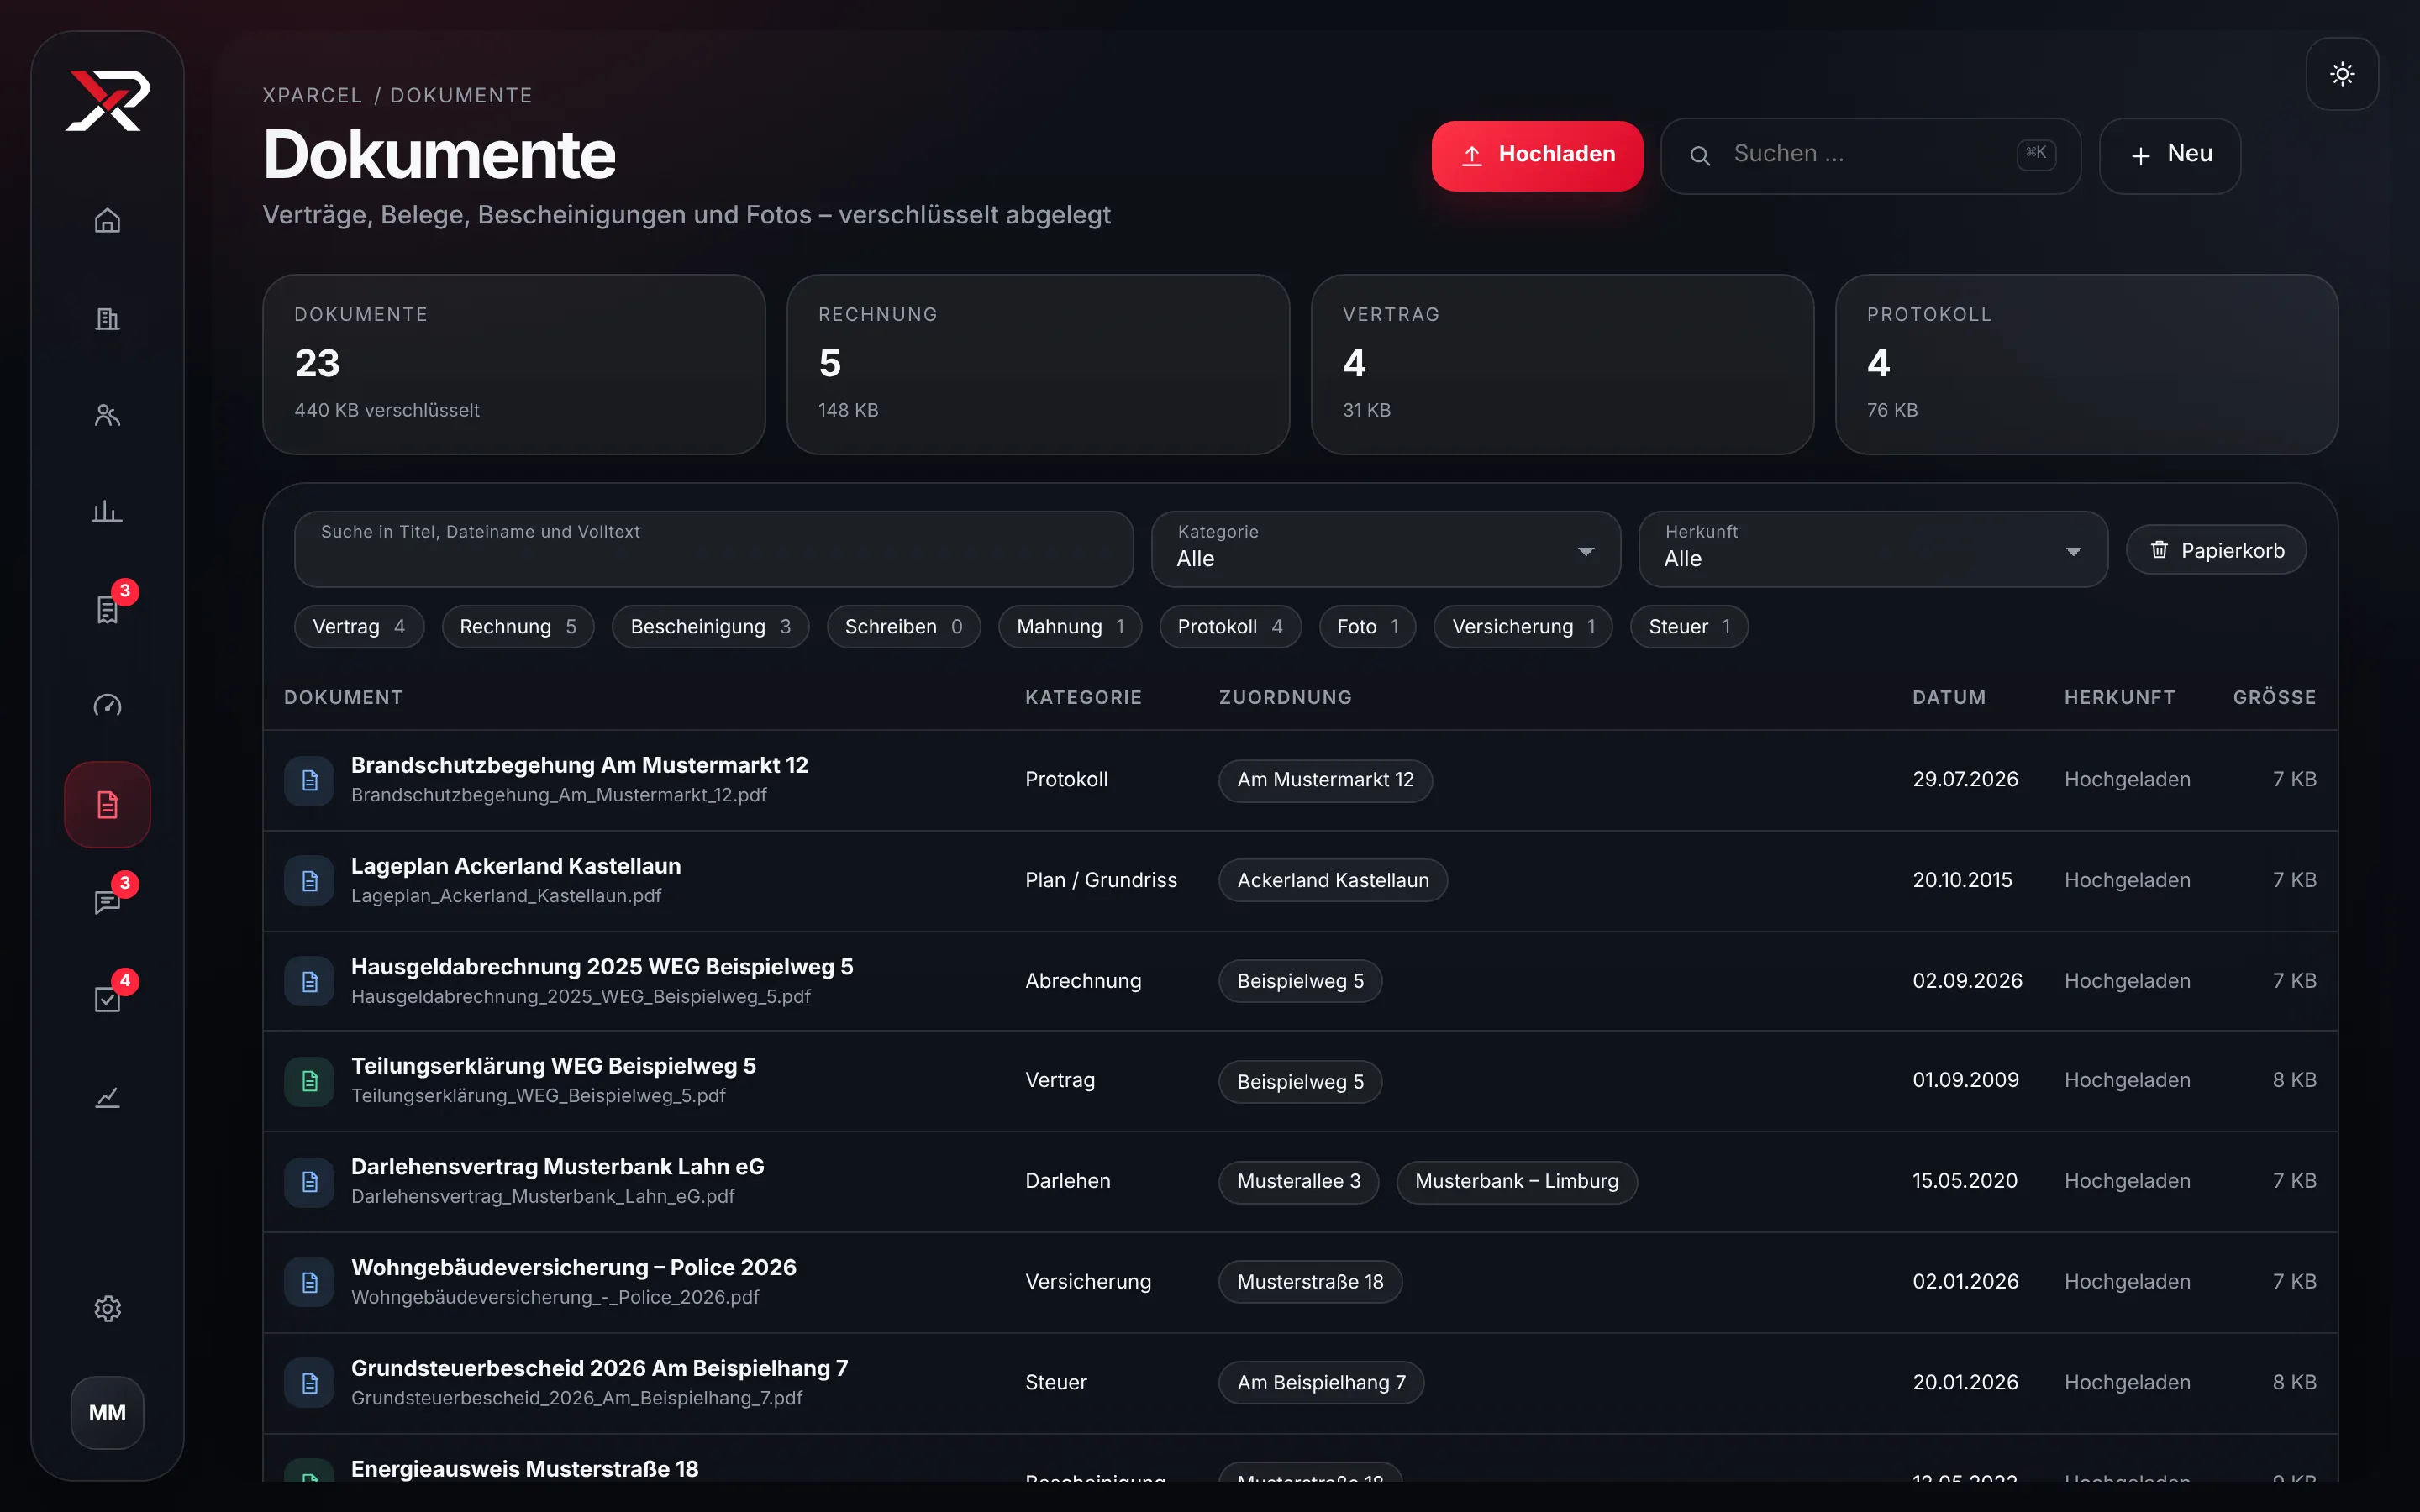This screenshot has width=2420, height=1512.
Task: Click the Neu button
Action: pyautogui.click(x=2169, y=155)
